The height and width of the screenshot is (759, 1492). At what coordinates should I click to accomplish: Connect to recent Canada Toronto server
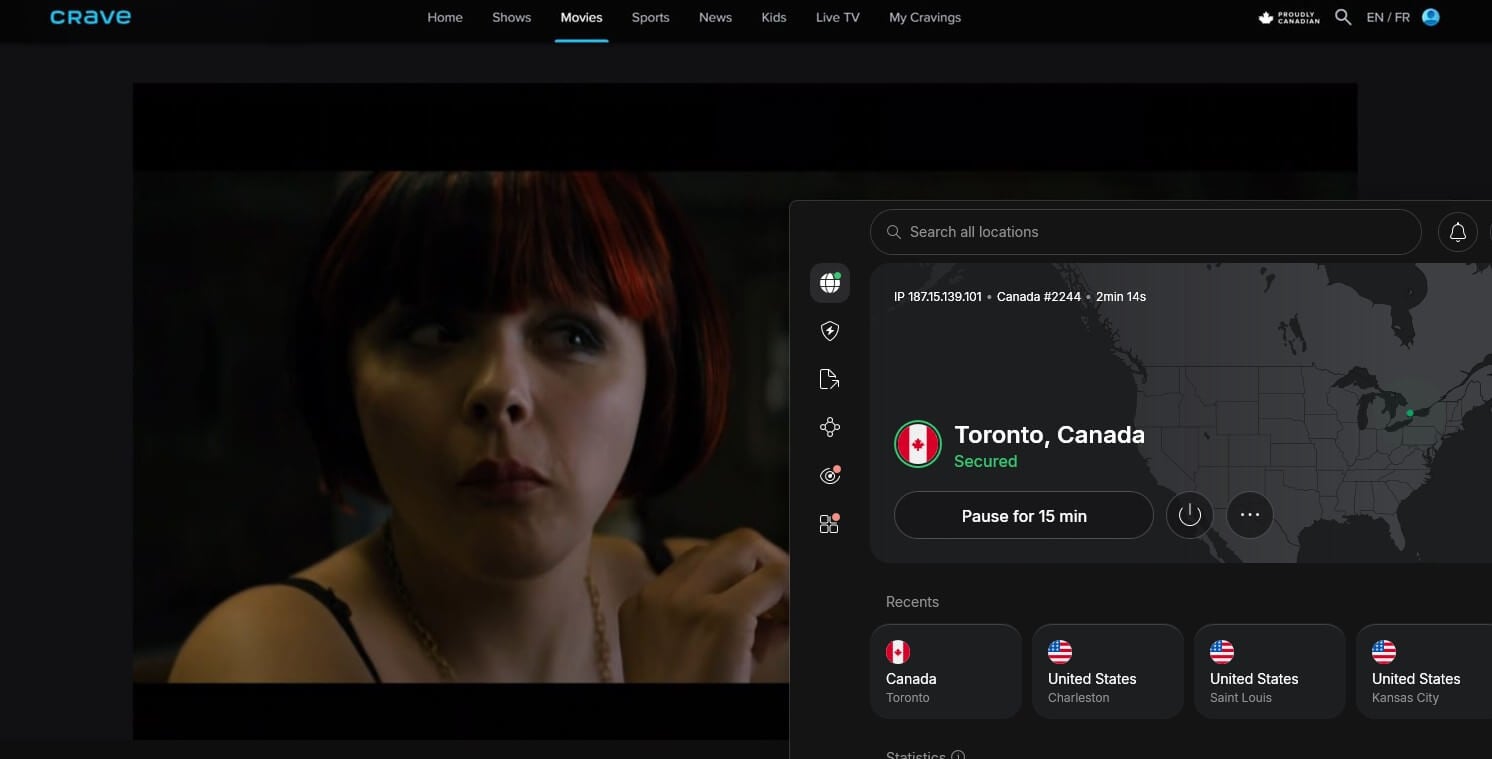[945, 671]
